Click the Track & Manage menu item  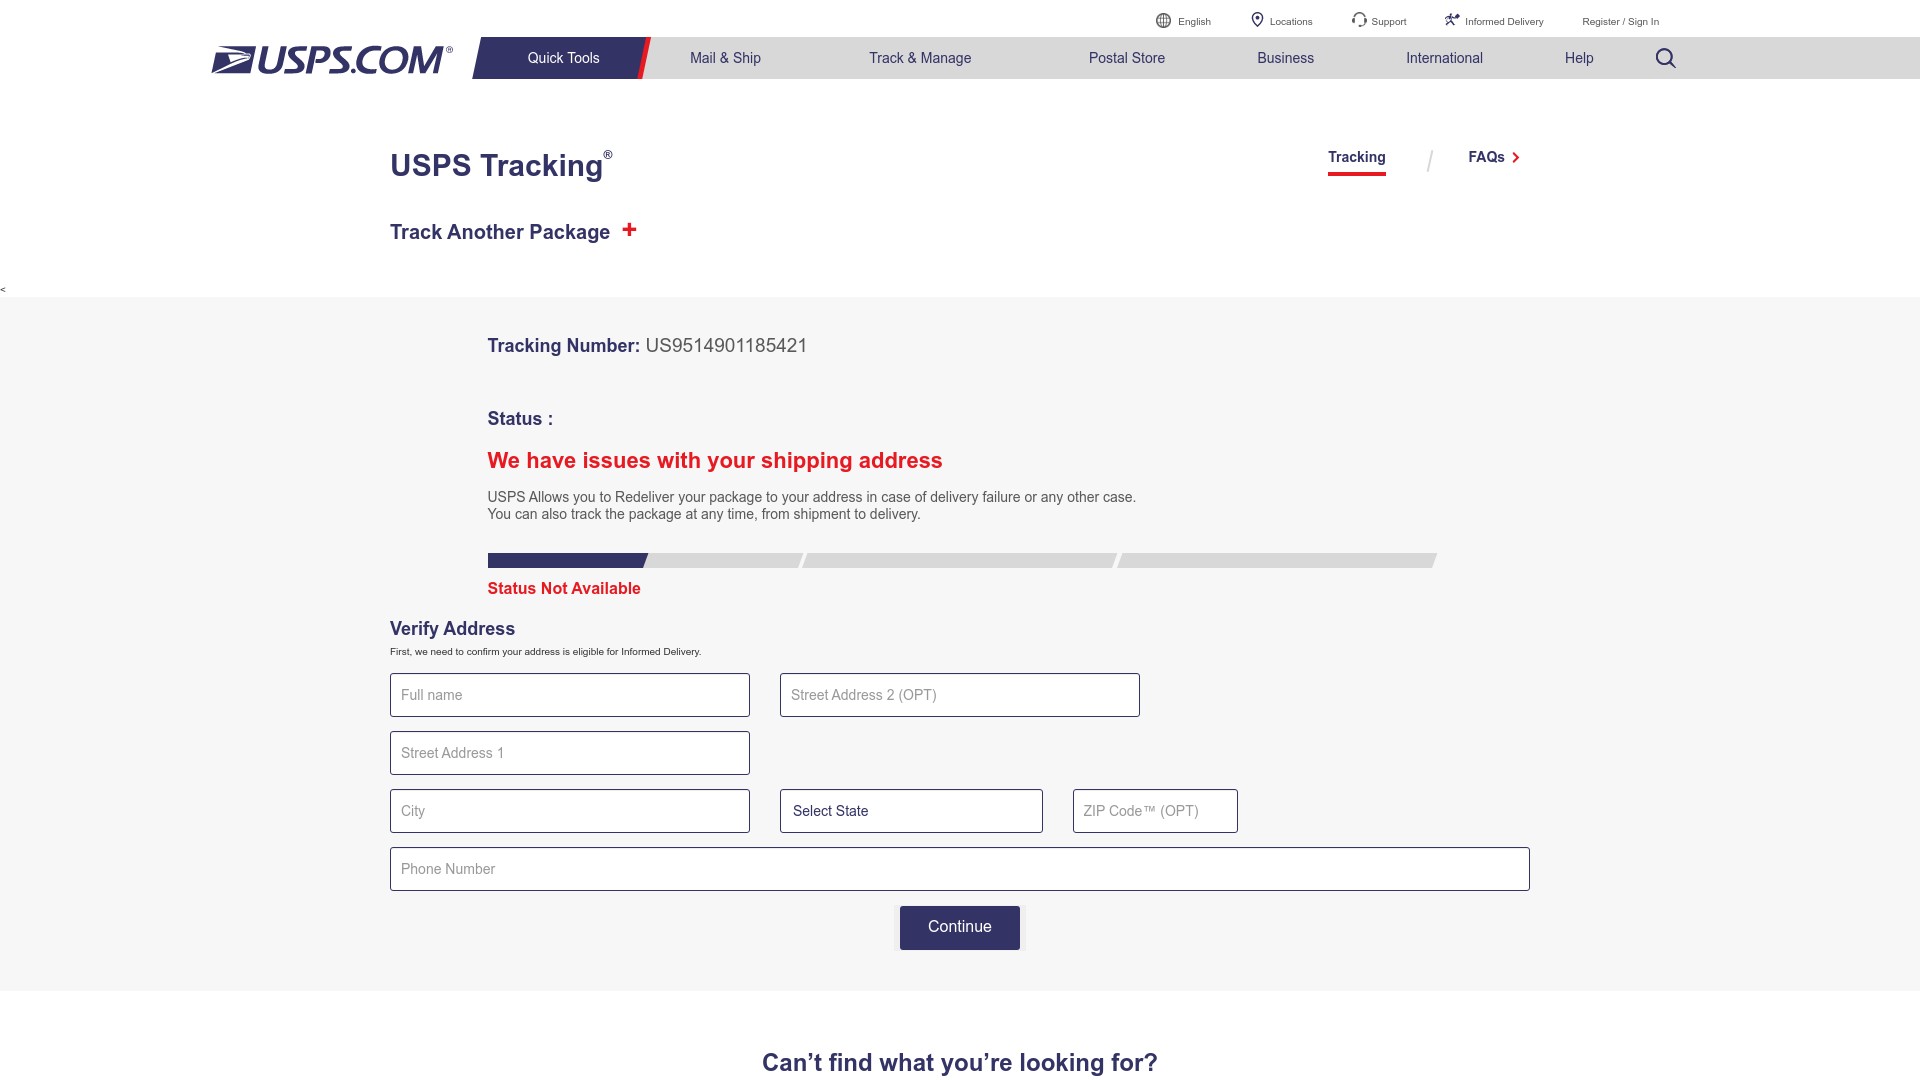(x=920, y=58)
